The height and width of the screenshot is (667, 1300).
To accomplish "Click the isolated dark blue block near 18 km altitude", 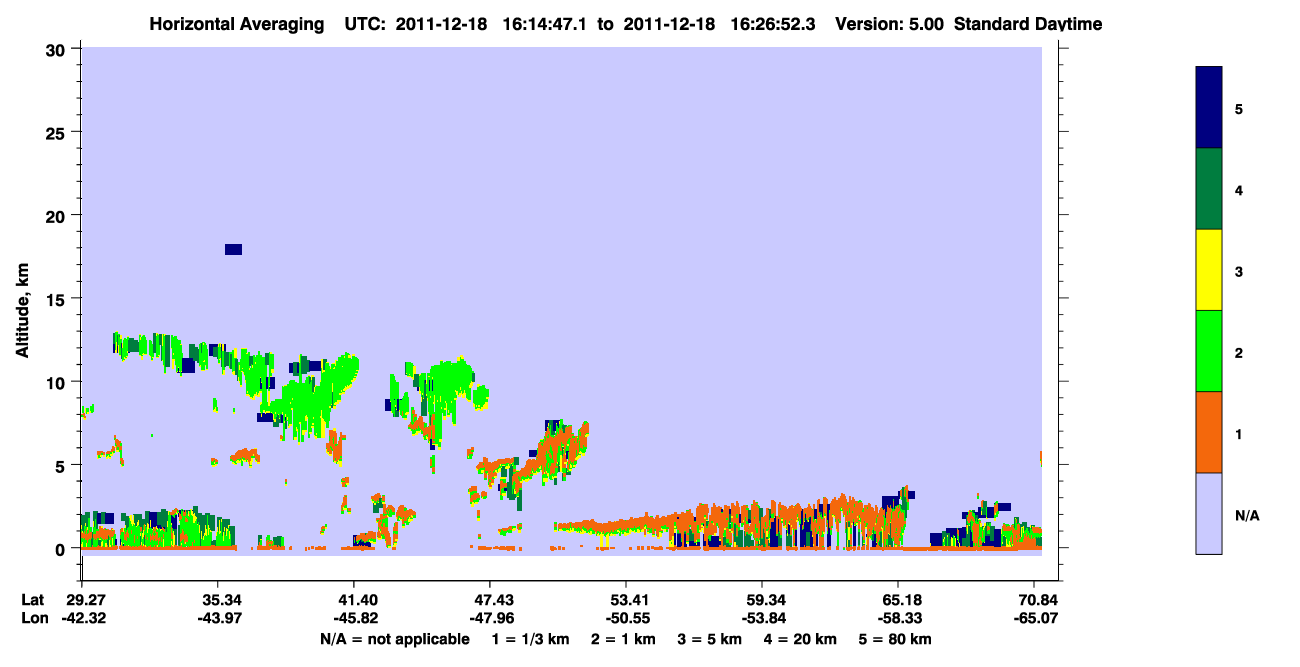I will pos(233,249).
